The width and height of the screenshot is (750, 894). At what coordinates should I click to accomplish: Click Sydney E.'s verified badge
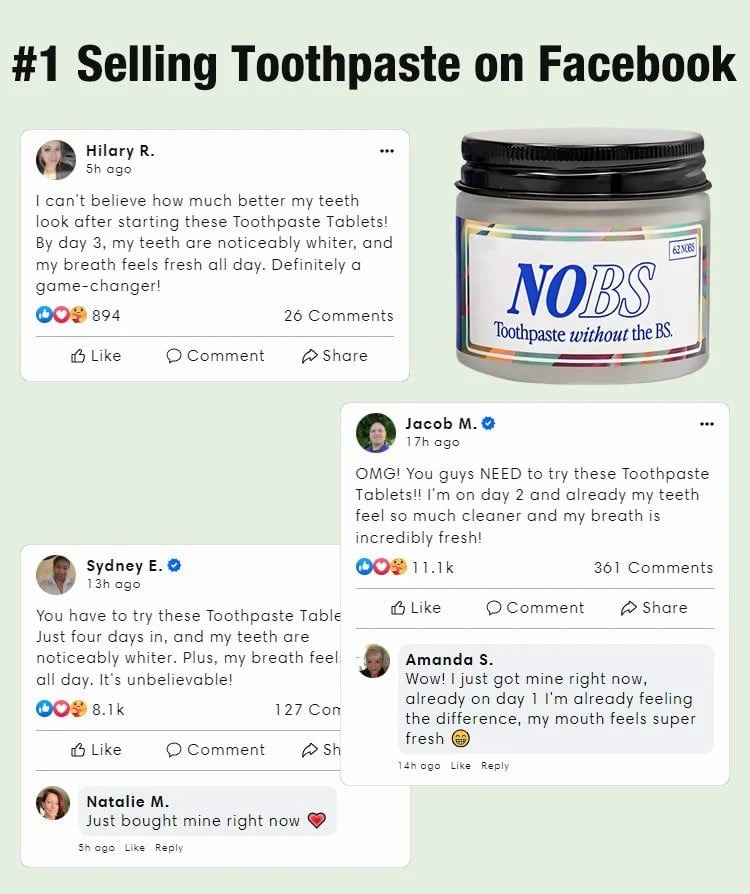(x=175, y=565)
